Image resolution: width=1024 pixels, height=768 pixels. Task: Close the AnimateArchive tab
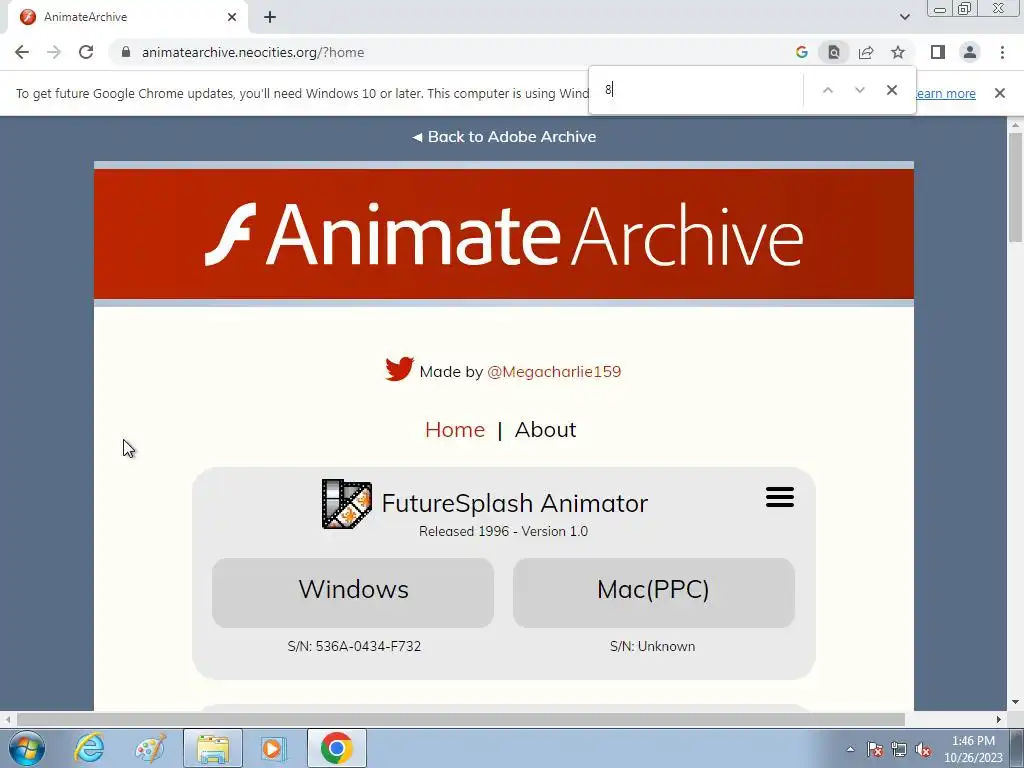(232, 17)
